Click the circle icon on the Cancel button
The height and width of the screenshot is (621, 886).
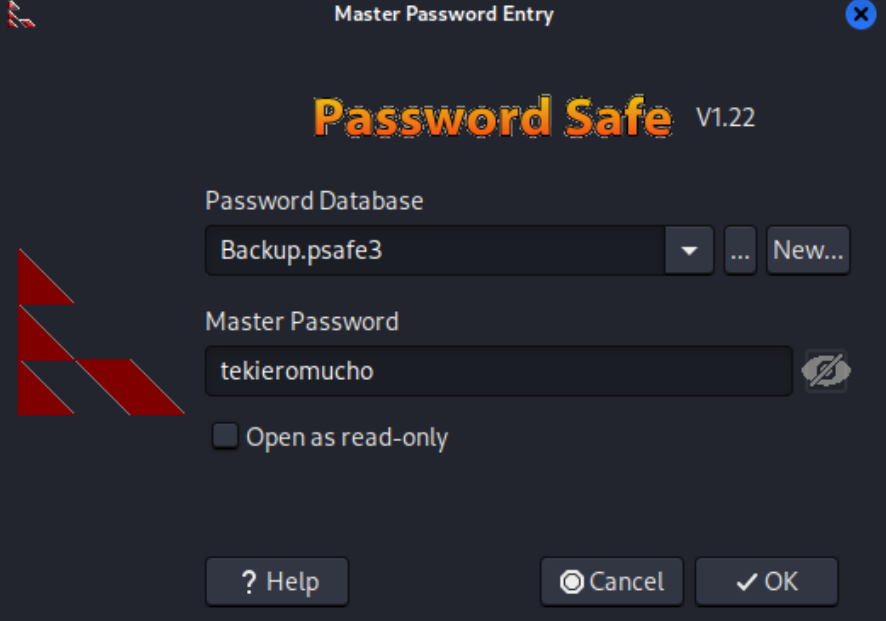tap(573, 582)
